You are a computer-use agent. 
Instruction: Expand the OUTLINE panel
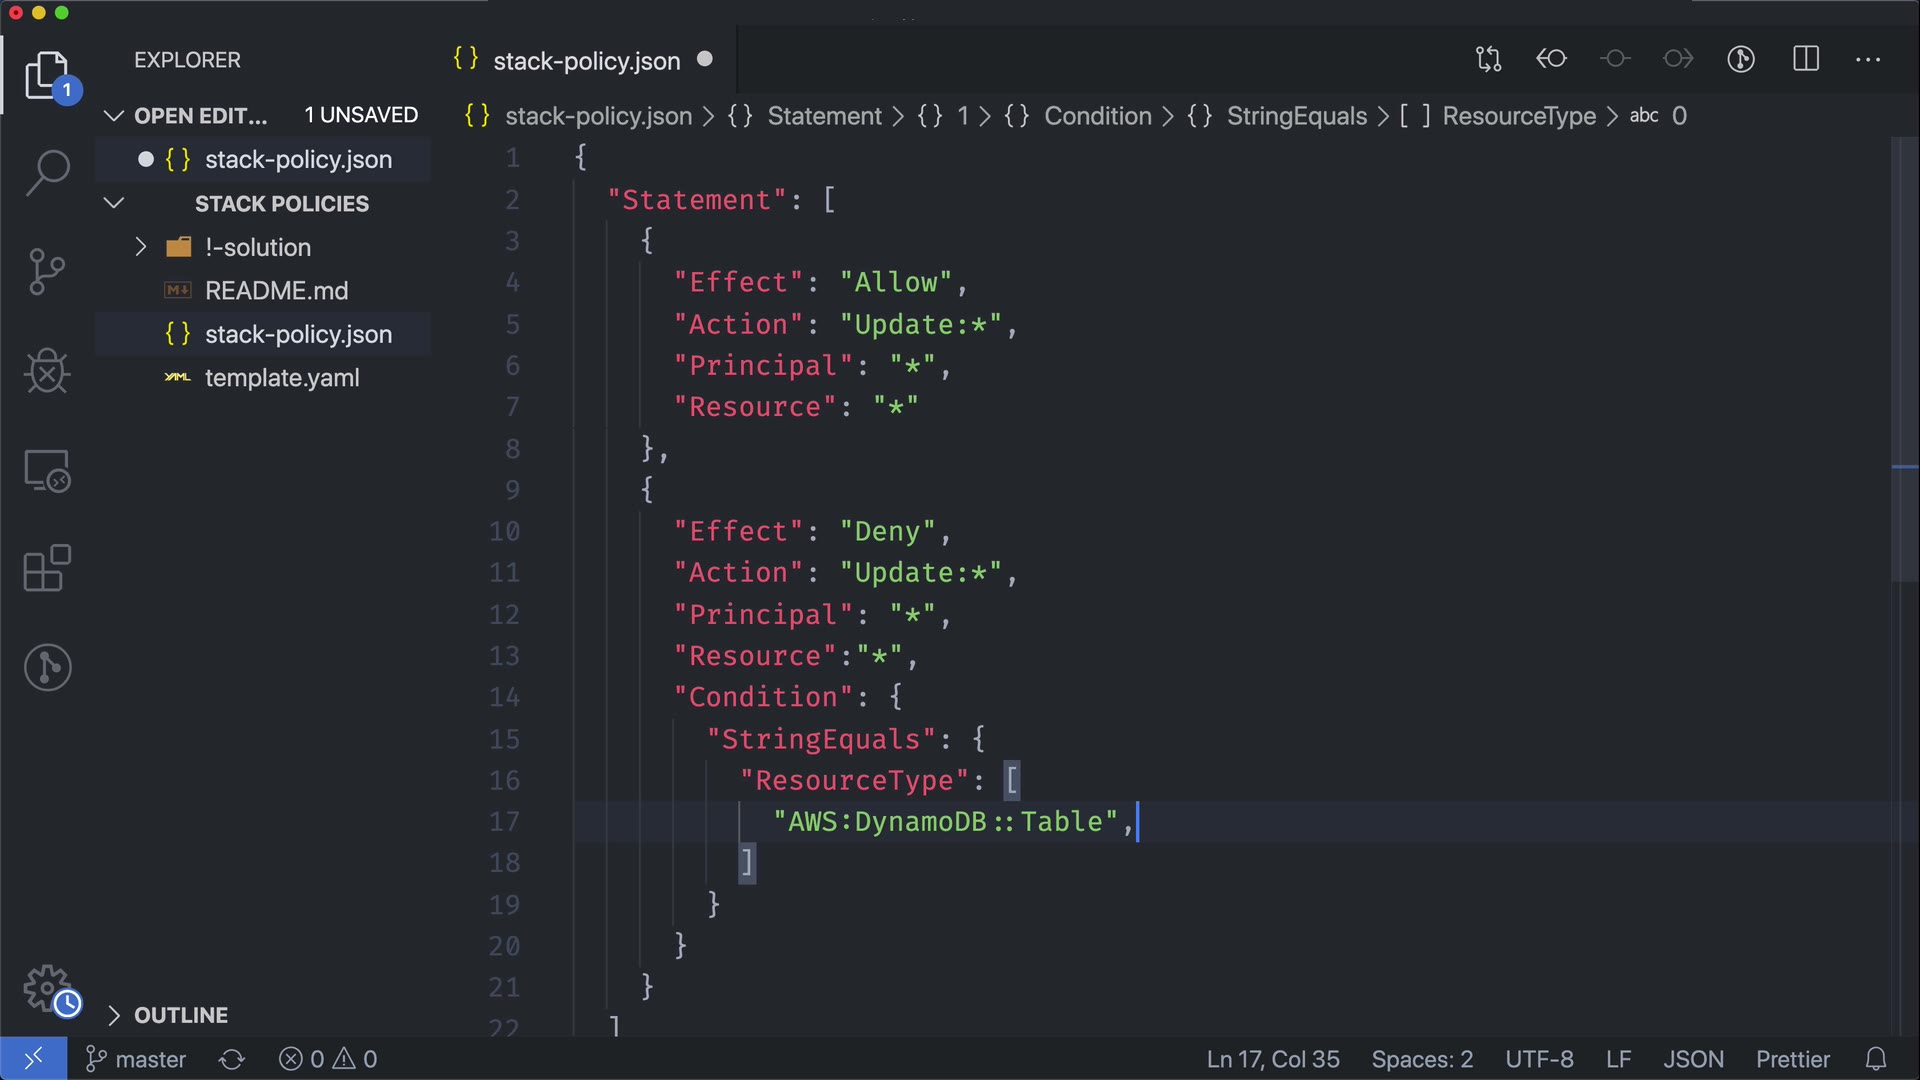pos(114,1015)
